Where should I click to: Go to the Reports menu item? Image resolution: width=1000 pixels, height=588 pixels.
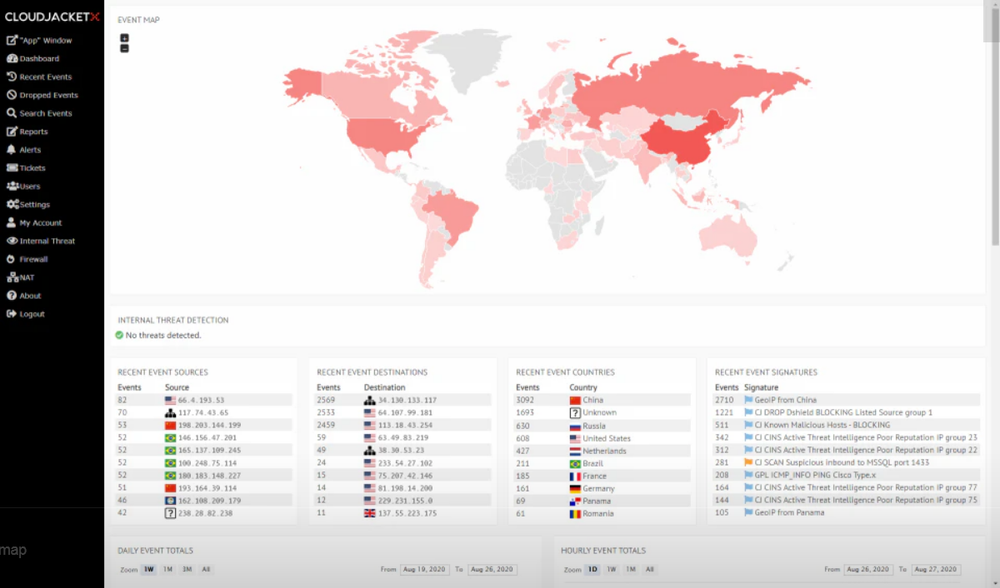(x=33, y=131)
